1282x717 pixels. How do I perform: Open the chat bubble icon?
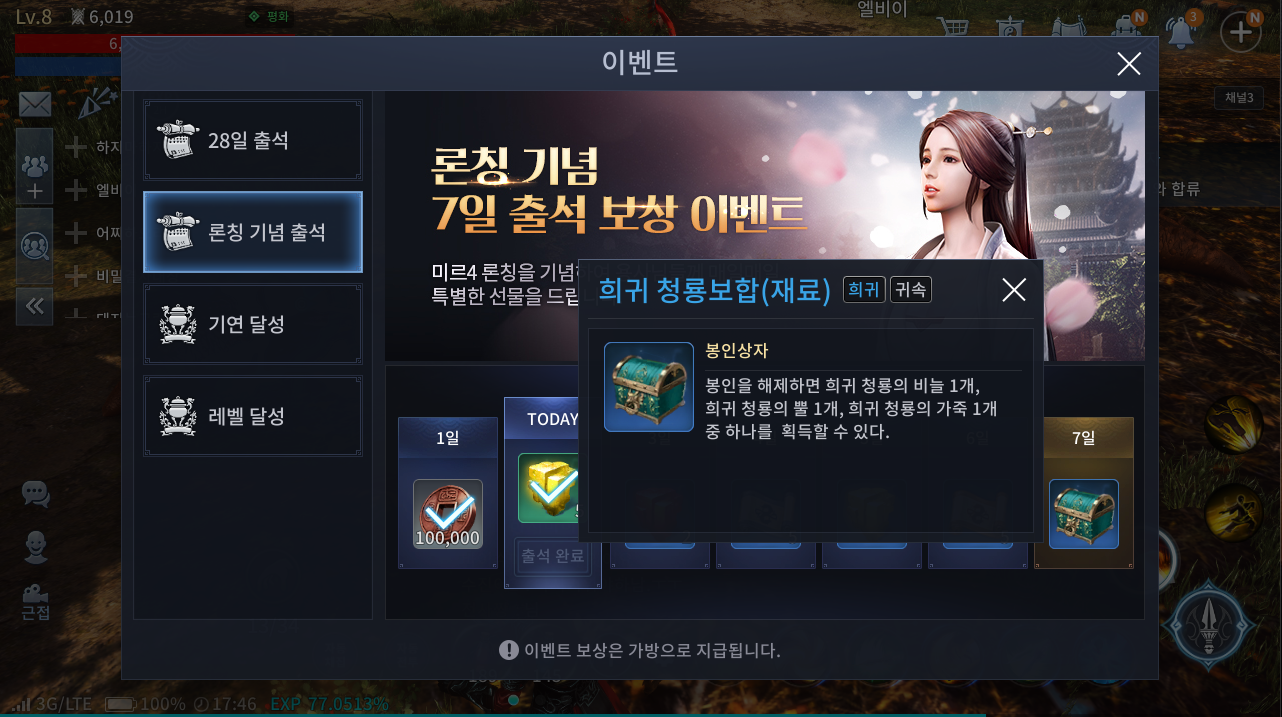36,493
